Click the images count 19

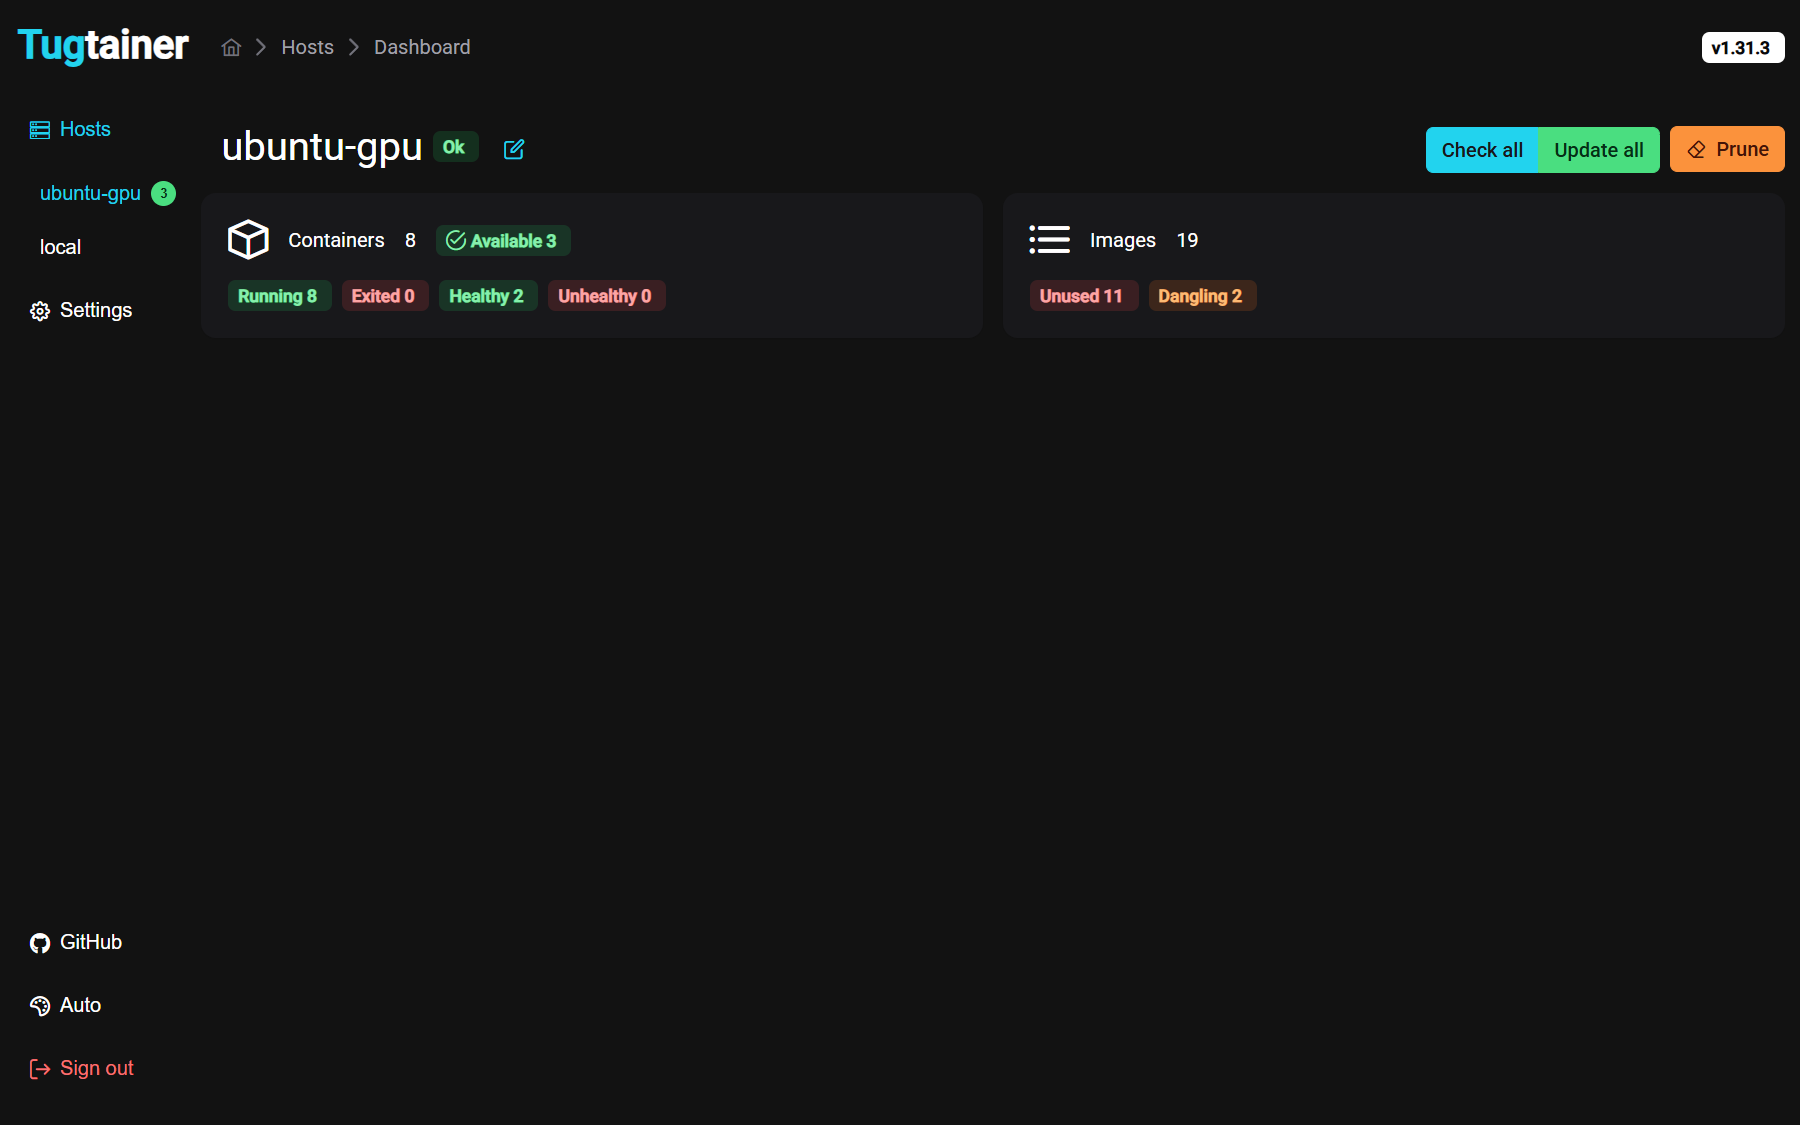[x=1187, y=240]
